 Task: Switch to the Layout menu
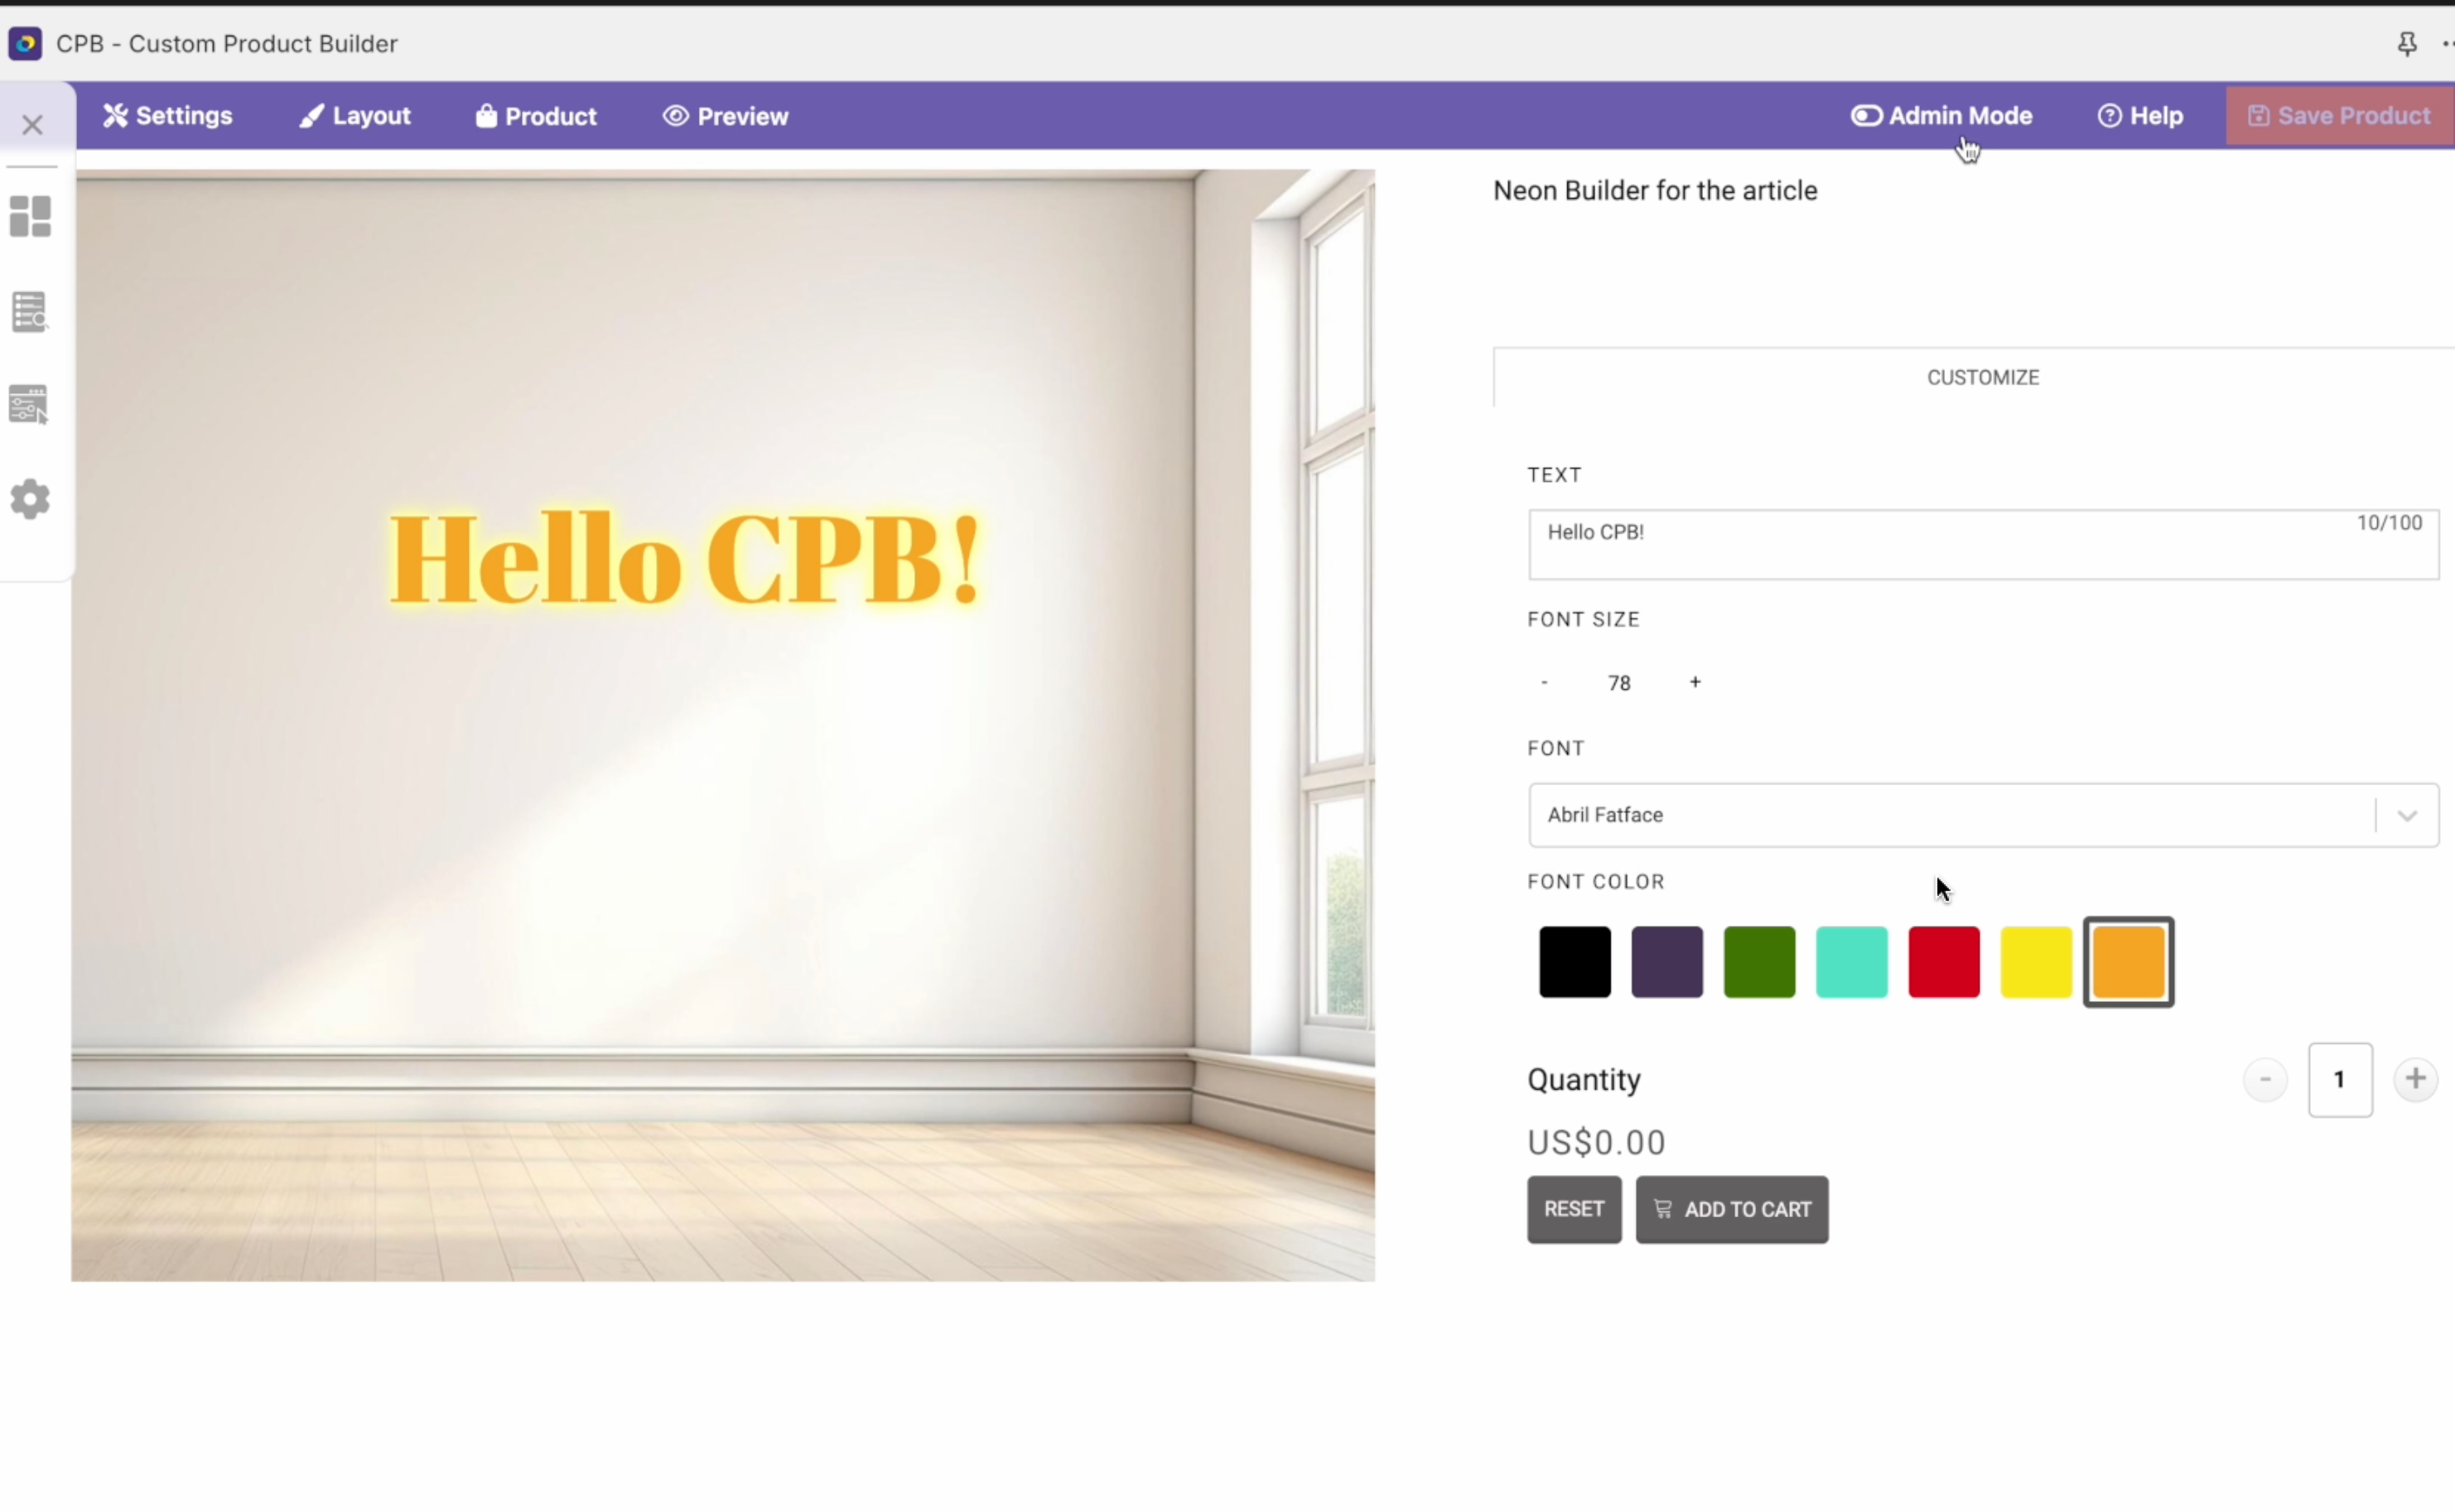coord(355,116)
